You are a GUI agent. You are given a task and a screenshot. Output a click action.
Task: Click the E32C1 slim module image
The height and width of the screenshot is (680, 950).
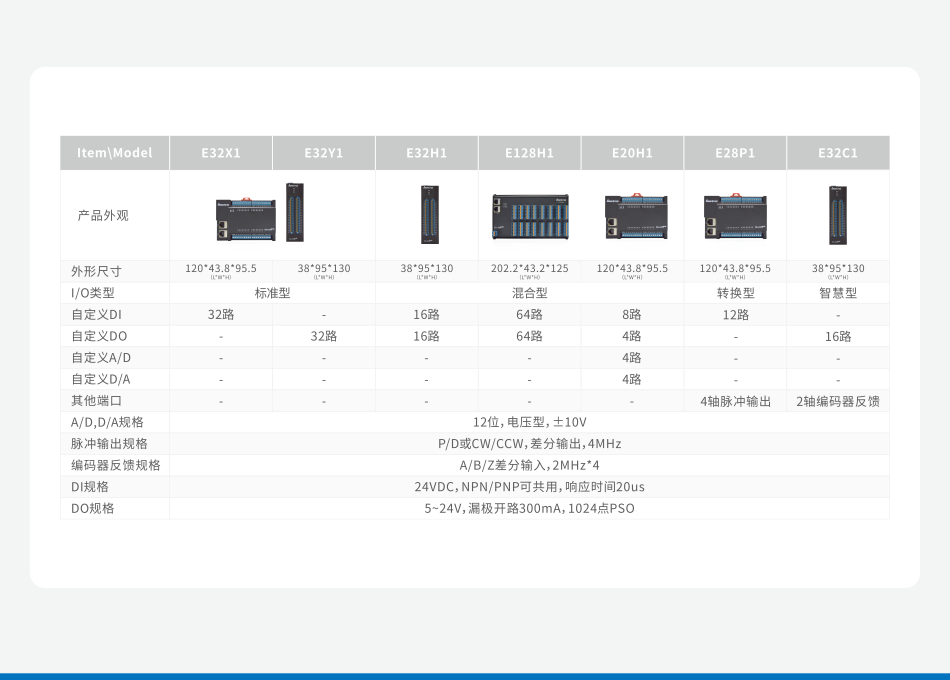point(838,215)
